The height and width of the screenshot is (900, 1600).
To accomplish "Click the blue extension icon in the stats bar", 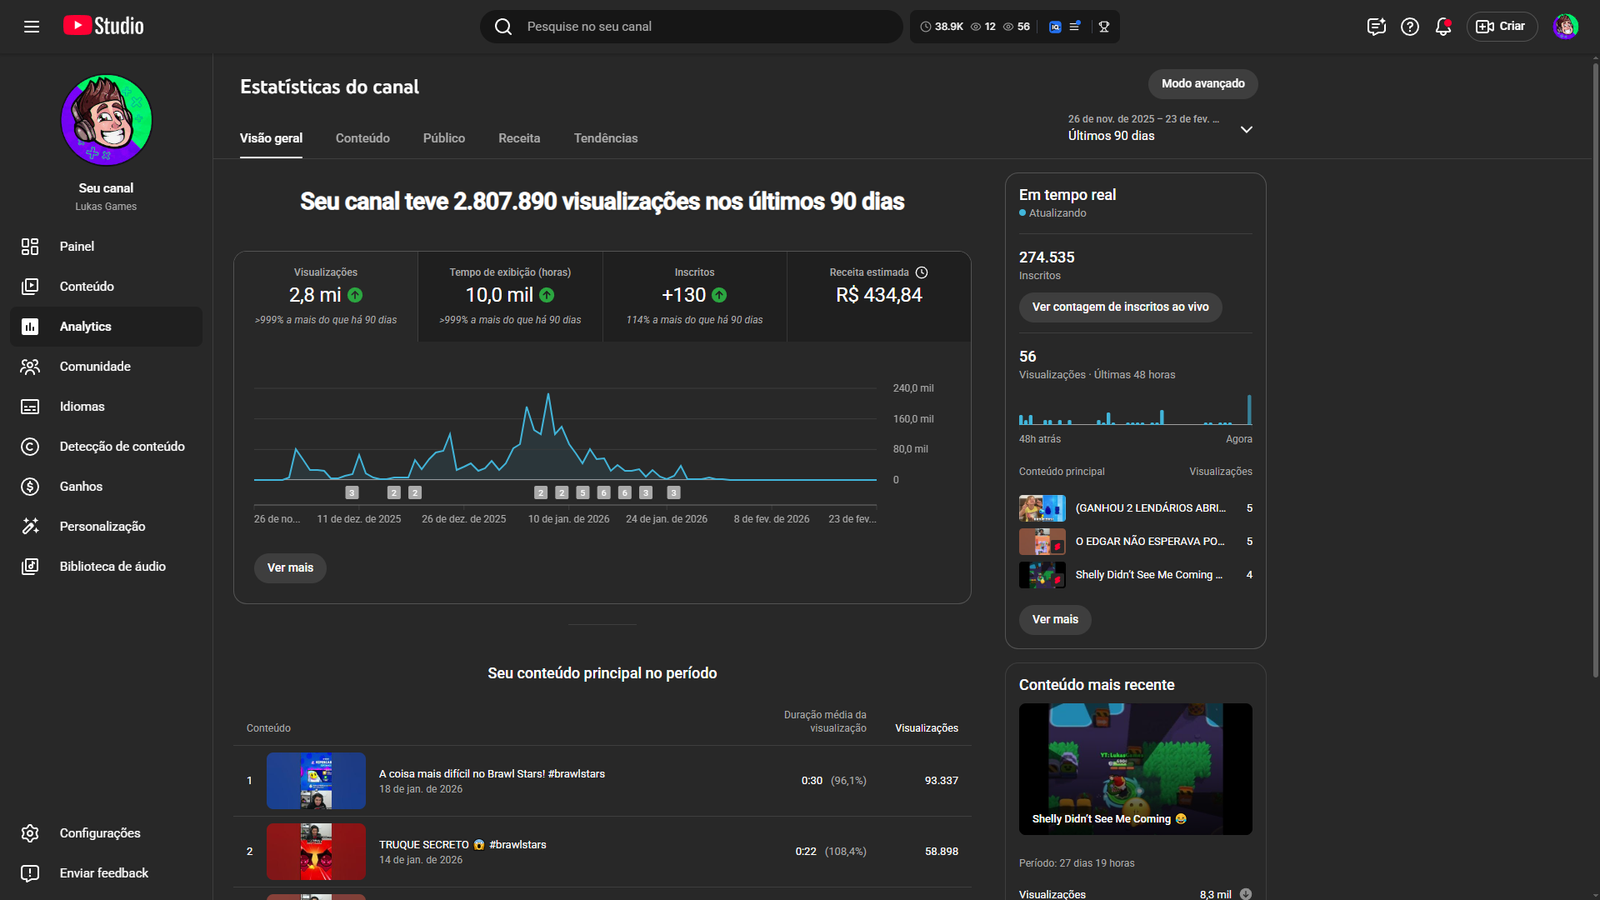I will pyautogui.click(x=1055, y=27).
